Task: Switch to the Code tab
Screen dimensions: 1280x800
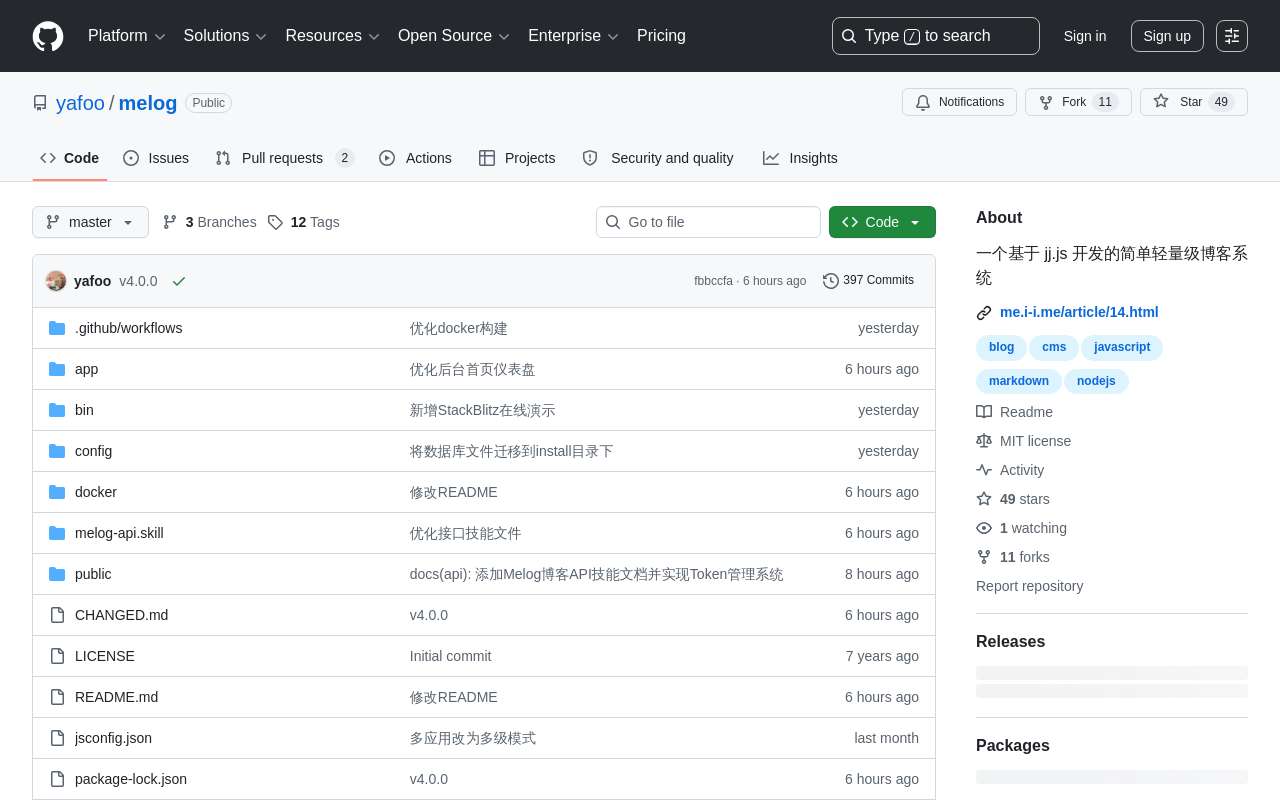Action: point(70,158)
